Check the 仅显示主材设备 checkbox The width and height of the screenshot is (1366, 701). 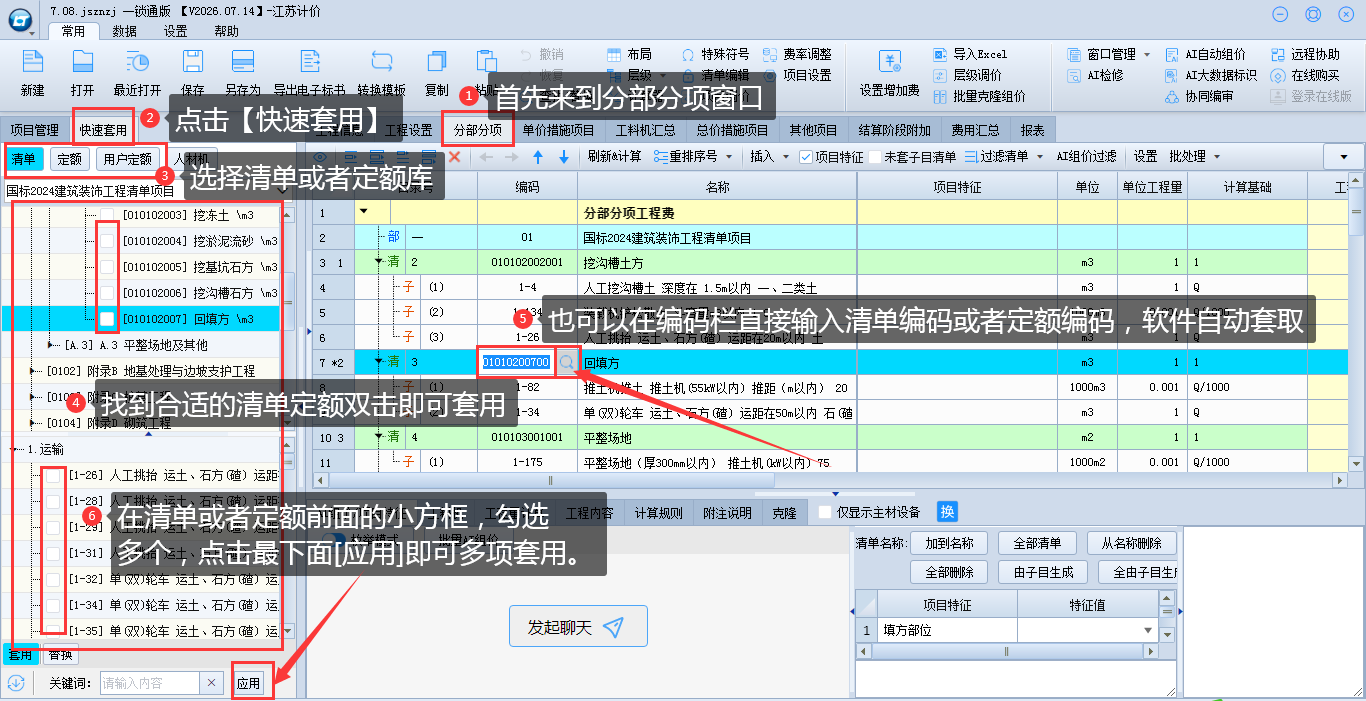tap(825, 513)
